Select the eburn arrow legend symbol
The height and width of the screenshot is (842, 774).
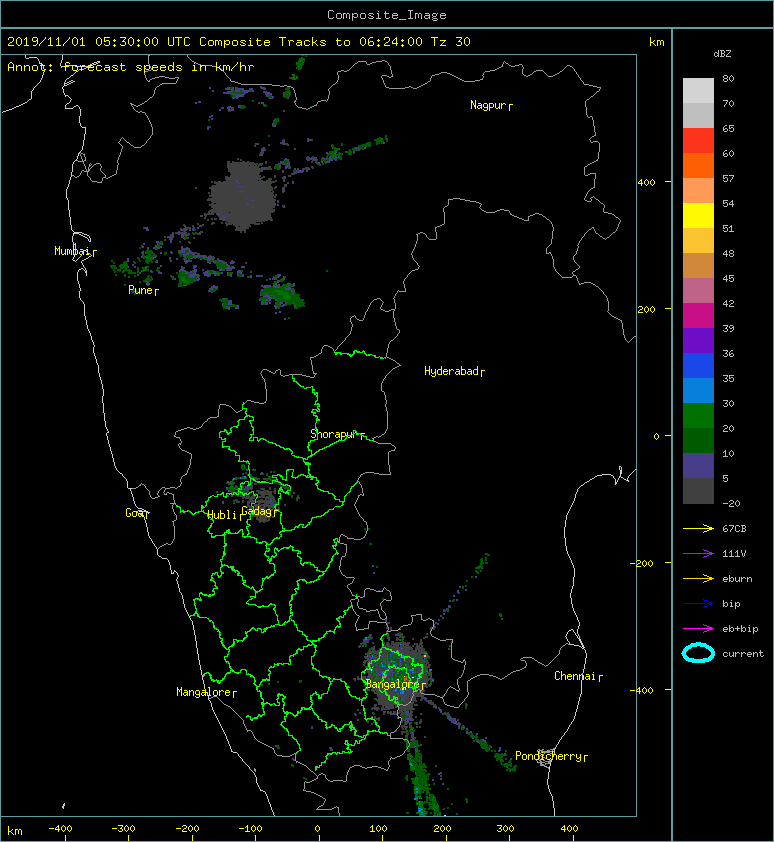tap(698, 579)
